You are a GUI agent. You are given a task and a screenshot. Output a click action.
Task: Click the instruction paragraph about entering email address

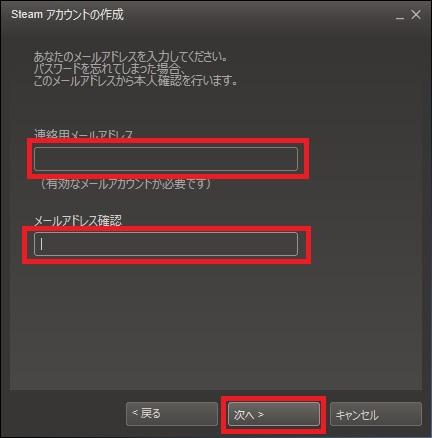point(135,69)
